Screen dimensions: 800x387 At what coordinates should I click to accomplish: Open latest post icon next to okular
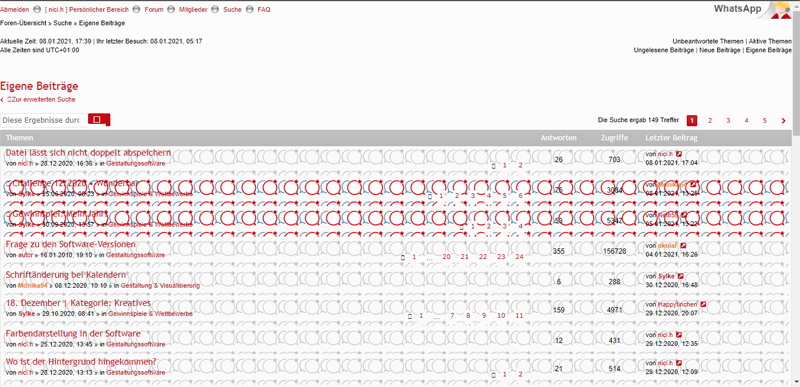click(x=684, y=246)
